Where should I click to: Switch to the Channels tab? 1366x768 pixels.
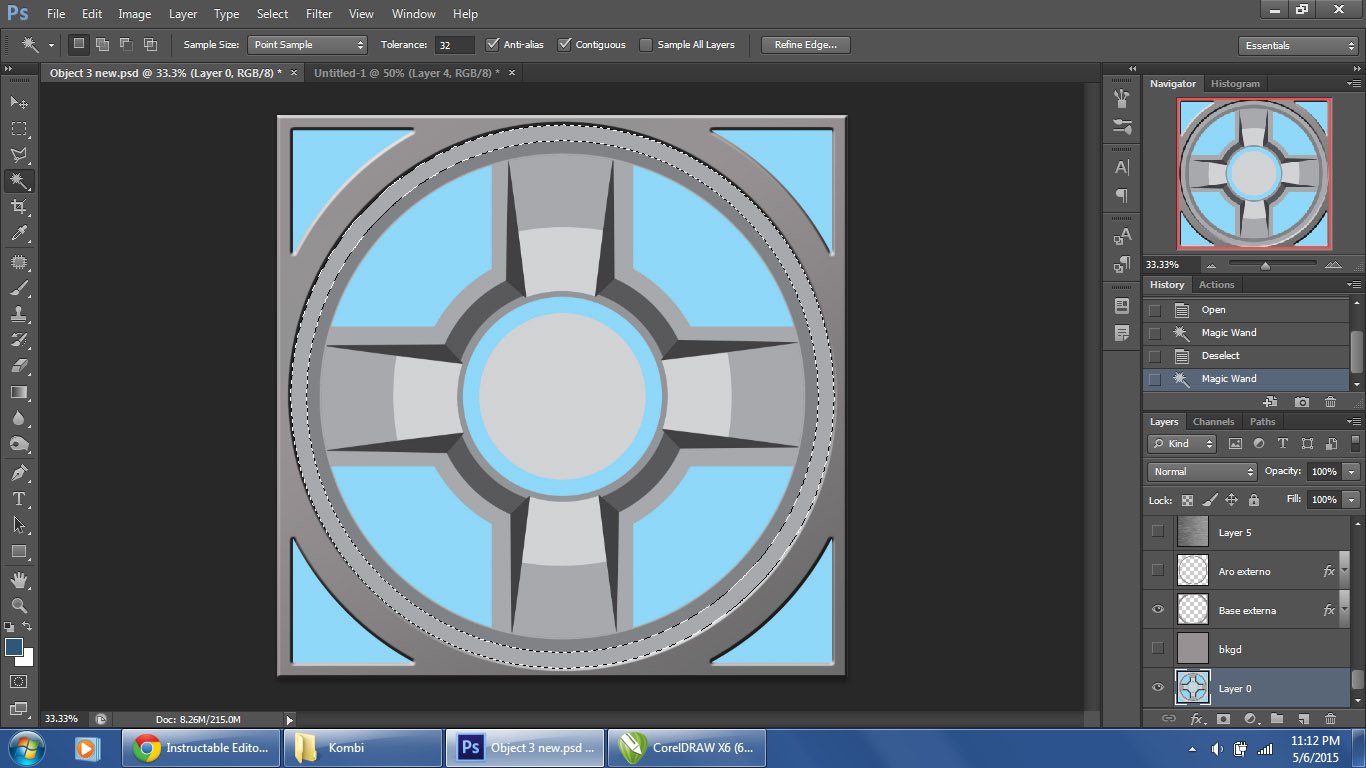point(1213,422)
